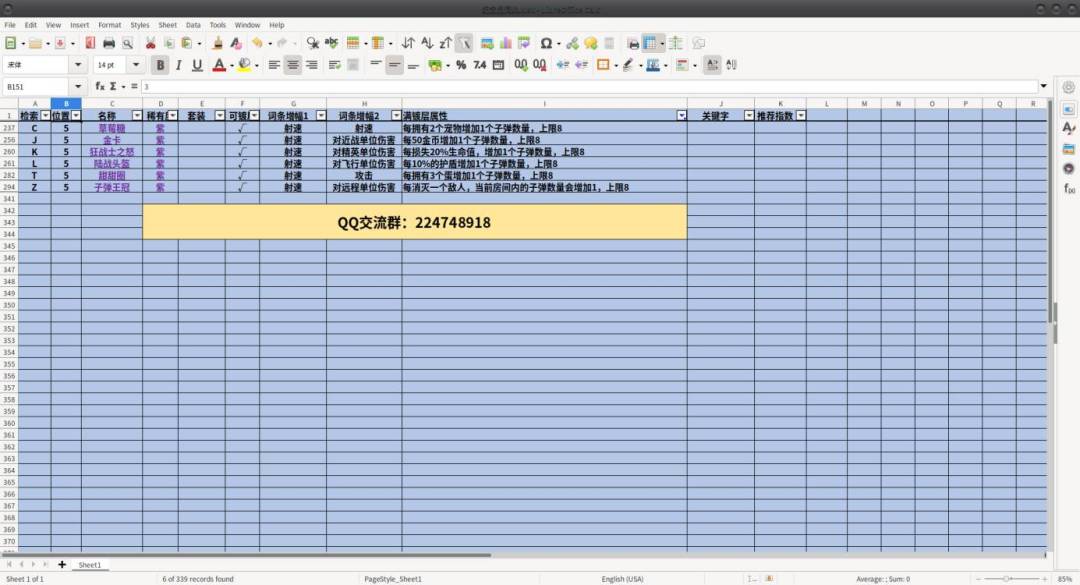Image resolution: width=1080 pixels, height=585 pixels.
Task: Open the Format menu
Action: coord(110,25)
